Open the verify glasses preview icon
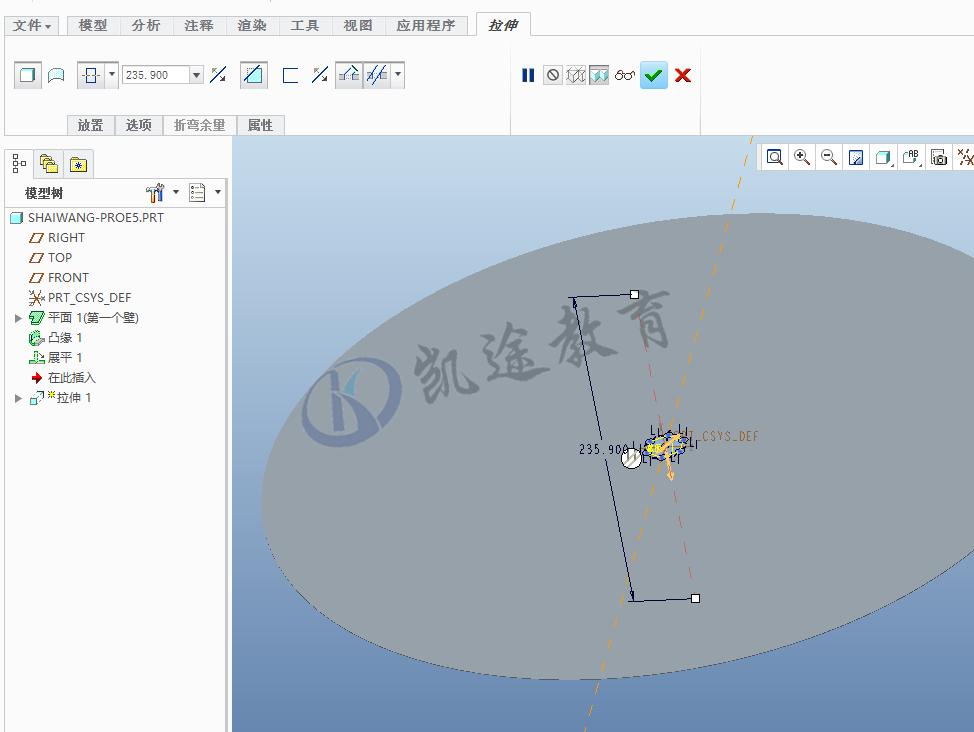The image size is (974, 732). click(x=625, y=74)
